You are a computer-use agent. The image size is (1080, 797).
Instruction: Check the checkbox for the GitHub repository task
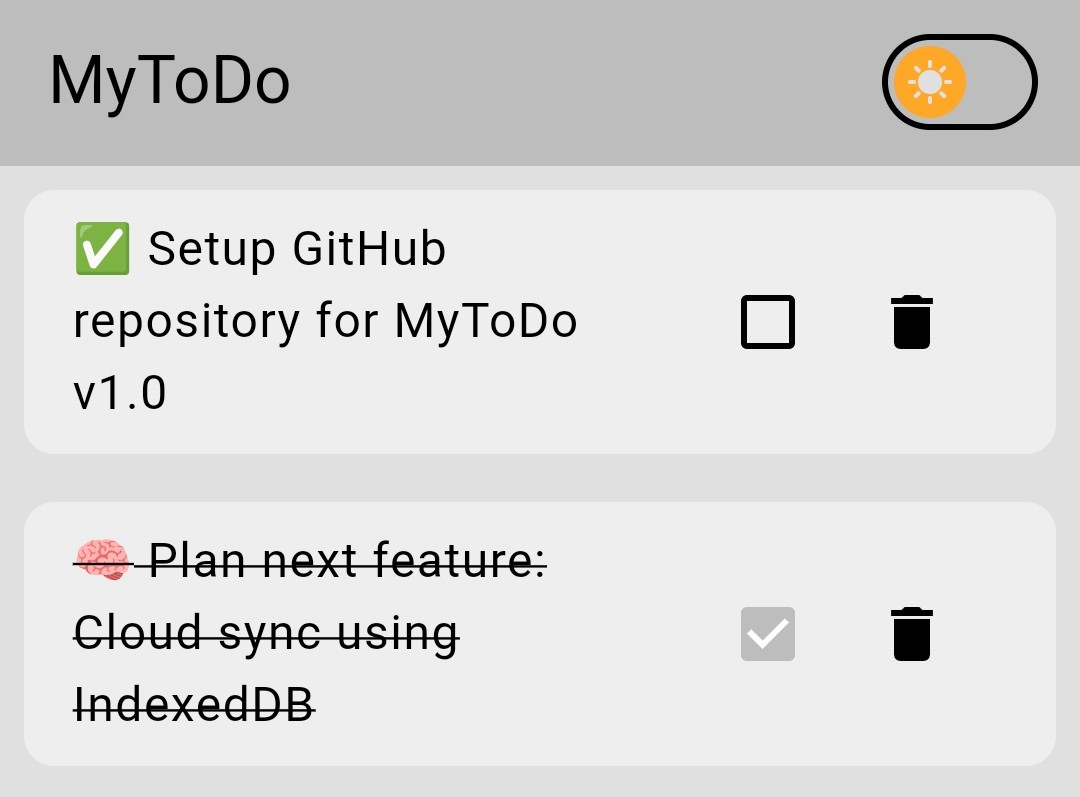point(767,321)
